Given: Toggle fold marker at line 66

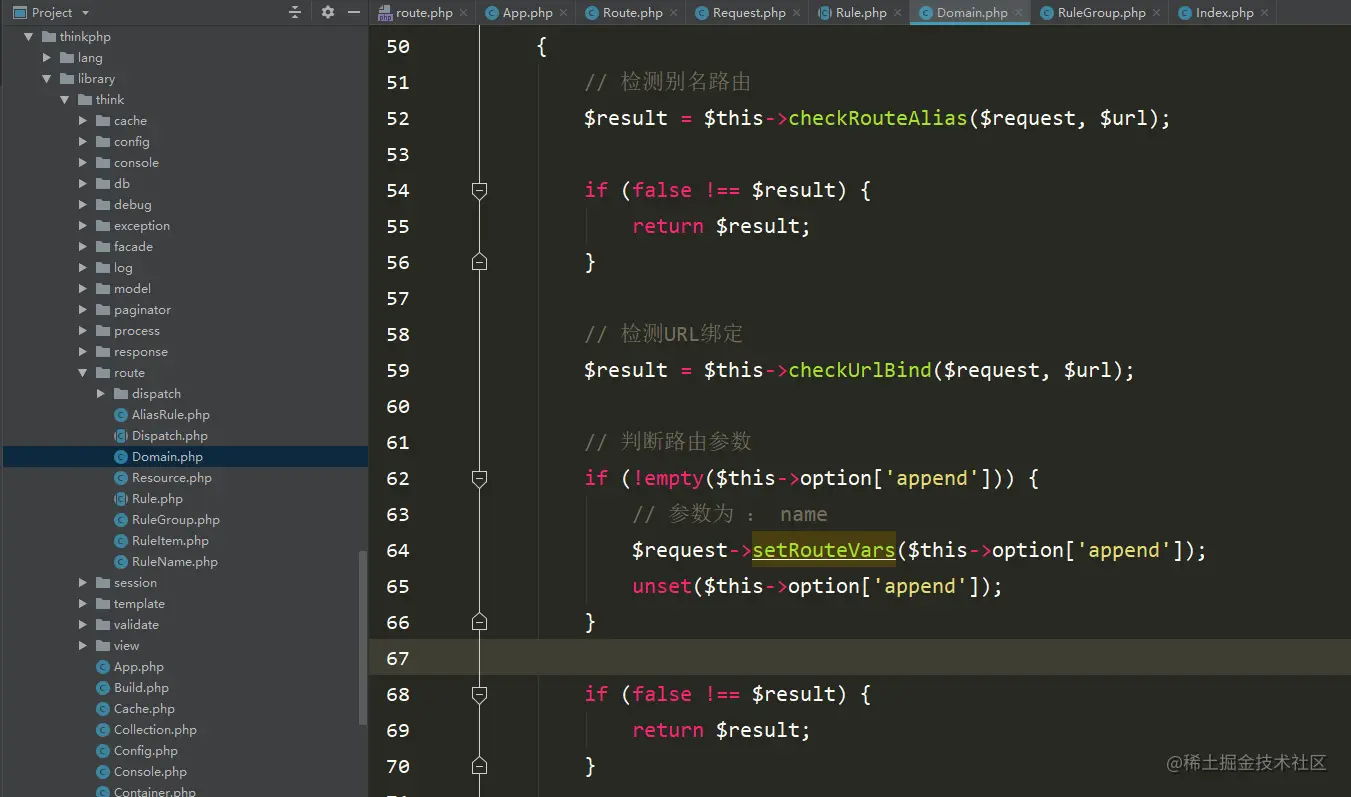Looking at the screenshot, I should [479, 622].
